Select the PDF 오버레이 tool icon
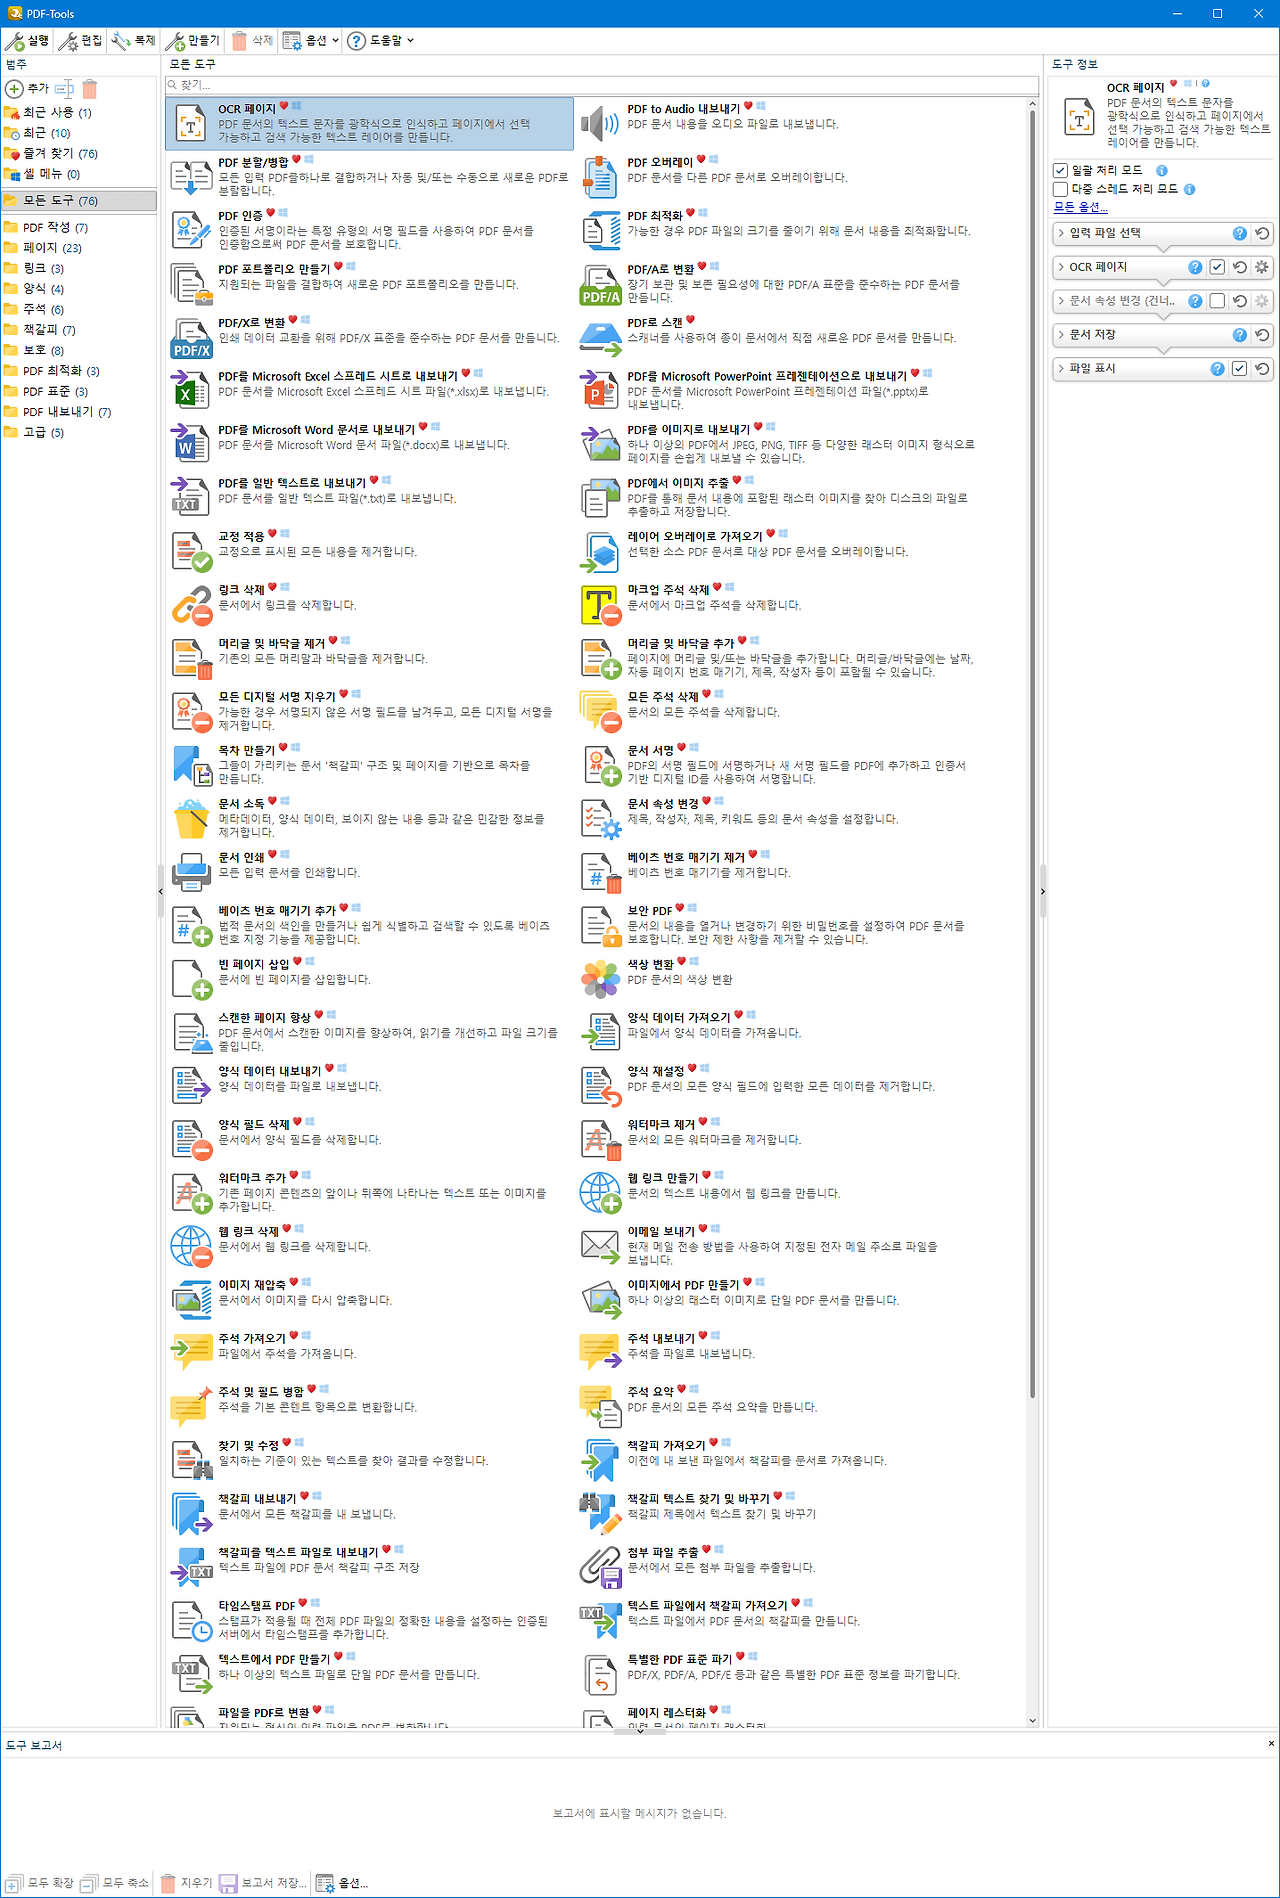The image size is (1280, 1898). click(x=600, y=177)
